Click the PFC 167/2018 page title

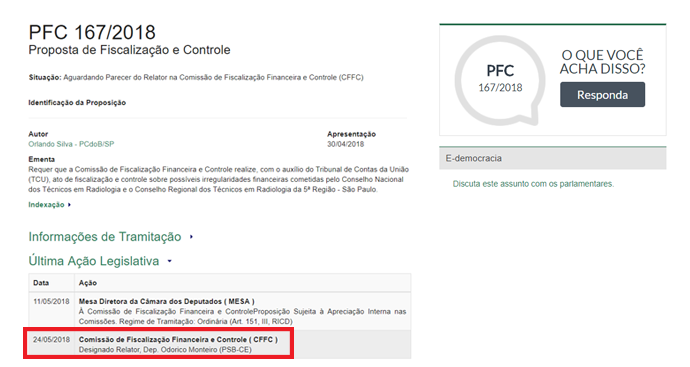[92, 33]
